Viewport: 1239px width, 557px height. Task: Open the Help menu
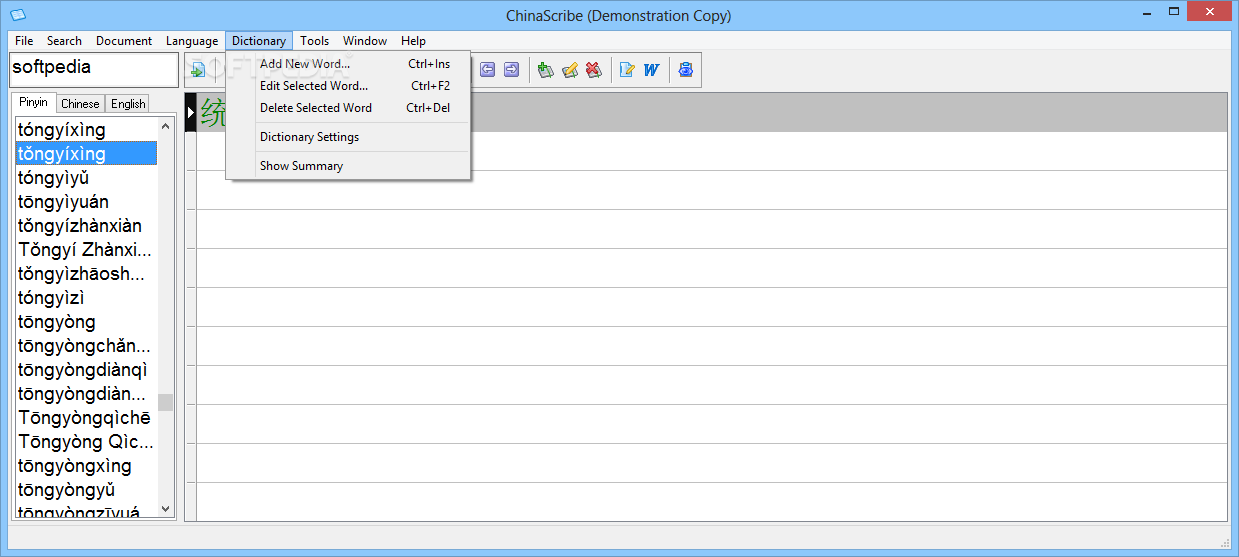point(414,41)
